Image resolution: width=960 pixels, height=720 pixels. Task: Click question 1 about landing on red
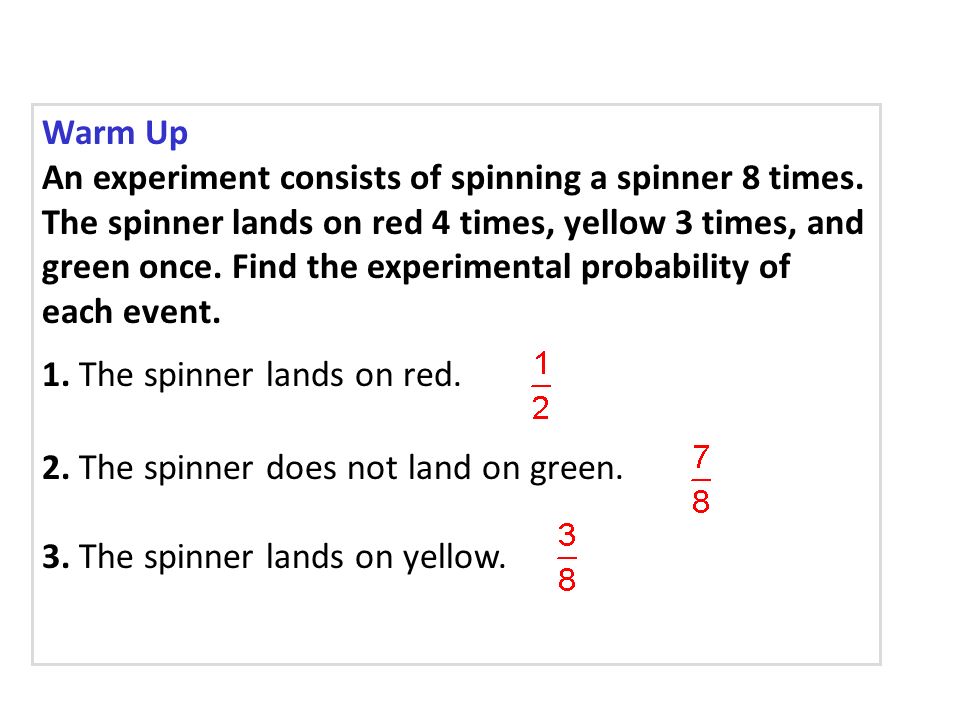(x=252, y=374)
